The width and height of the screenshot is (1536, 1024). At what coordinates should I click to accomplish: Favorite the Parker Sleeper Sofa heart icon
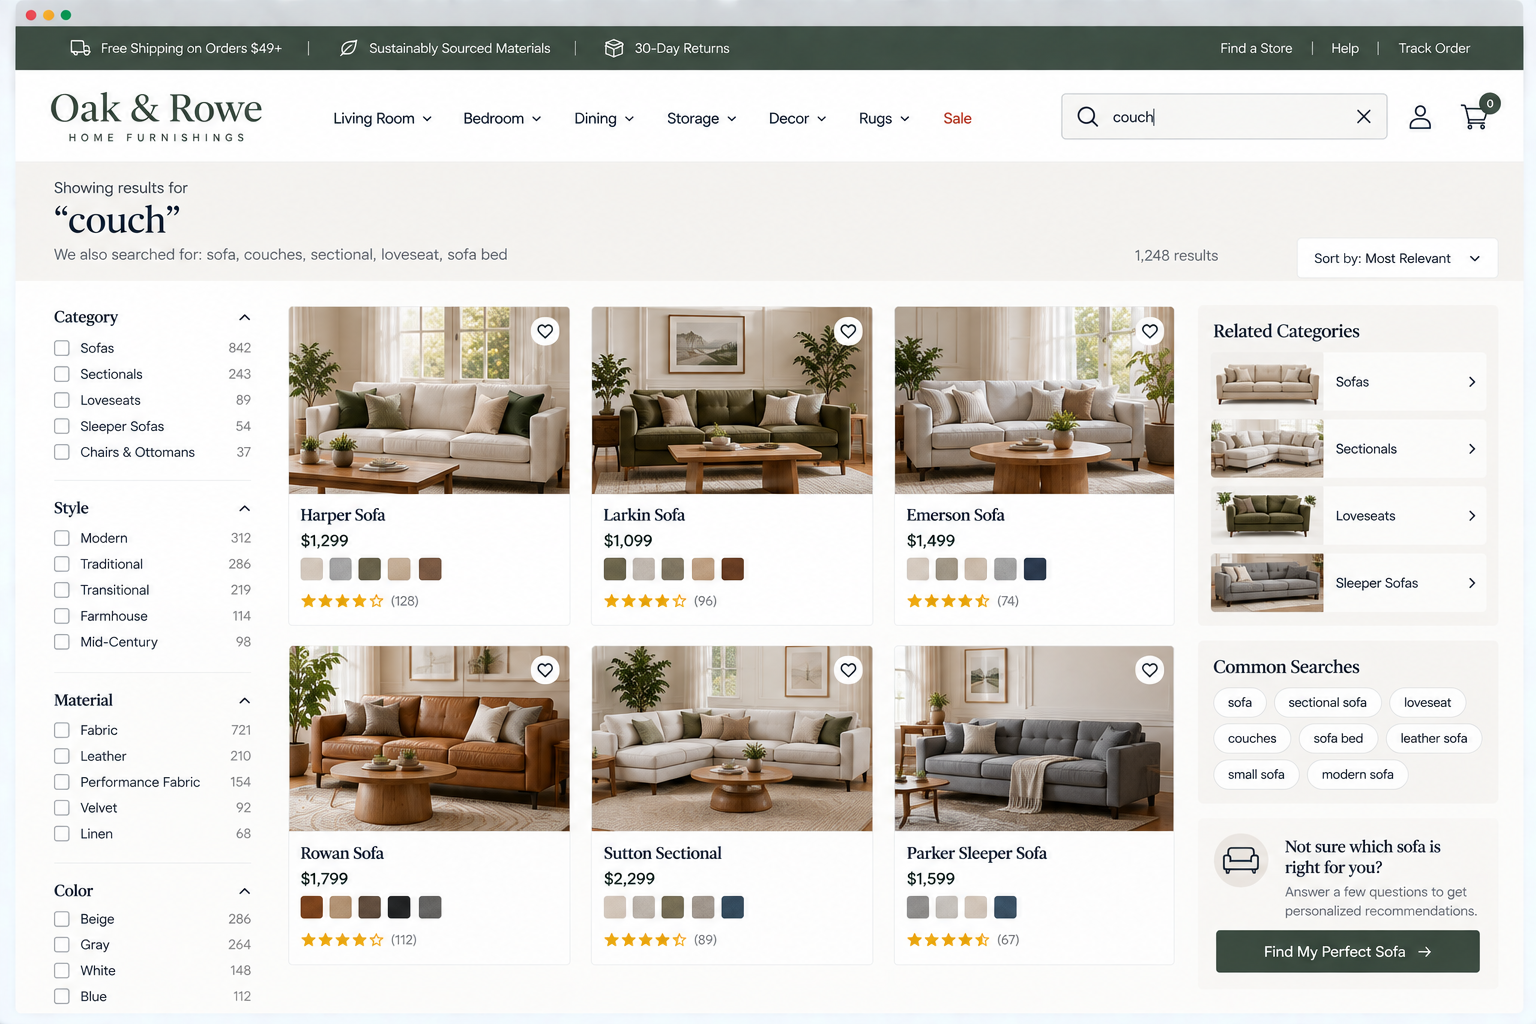pyautogui.click(x=1150, y=670)
